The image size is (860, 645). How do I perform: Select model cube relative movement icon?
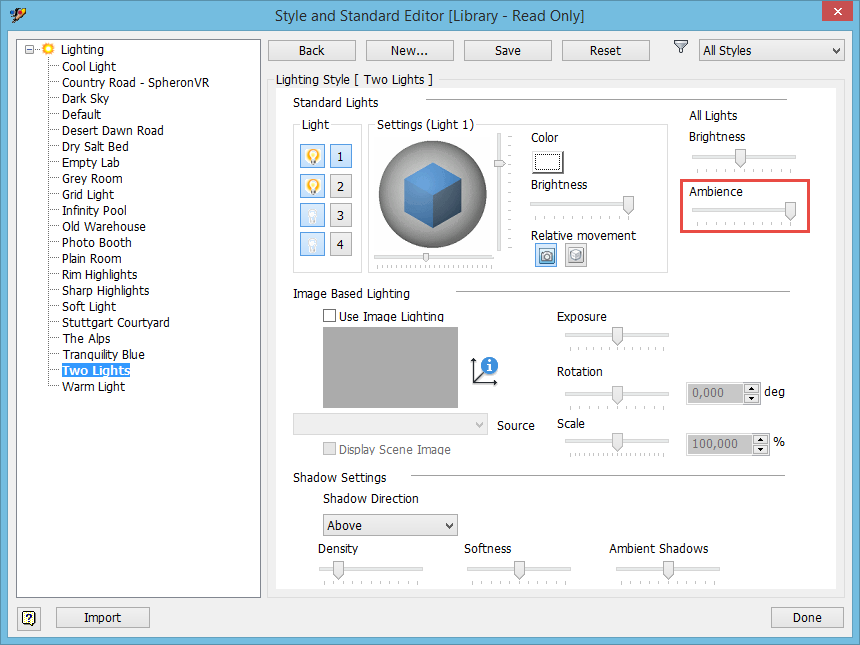576,256
